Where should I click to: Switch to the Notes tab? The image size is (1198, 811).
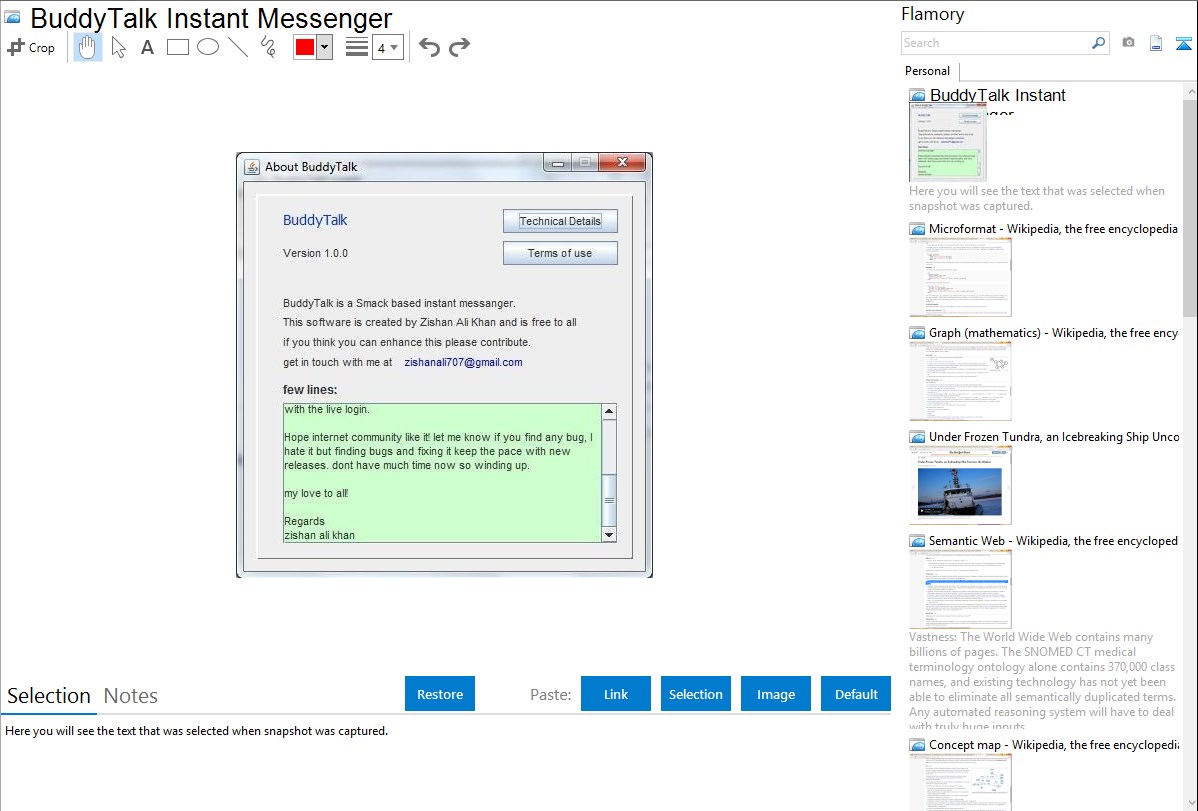click(x=131, y=696)
